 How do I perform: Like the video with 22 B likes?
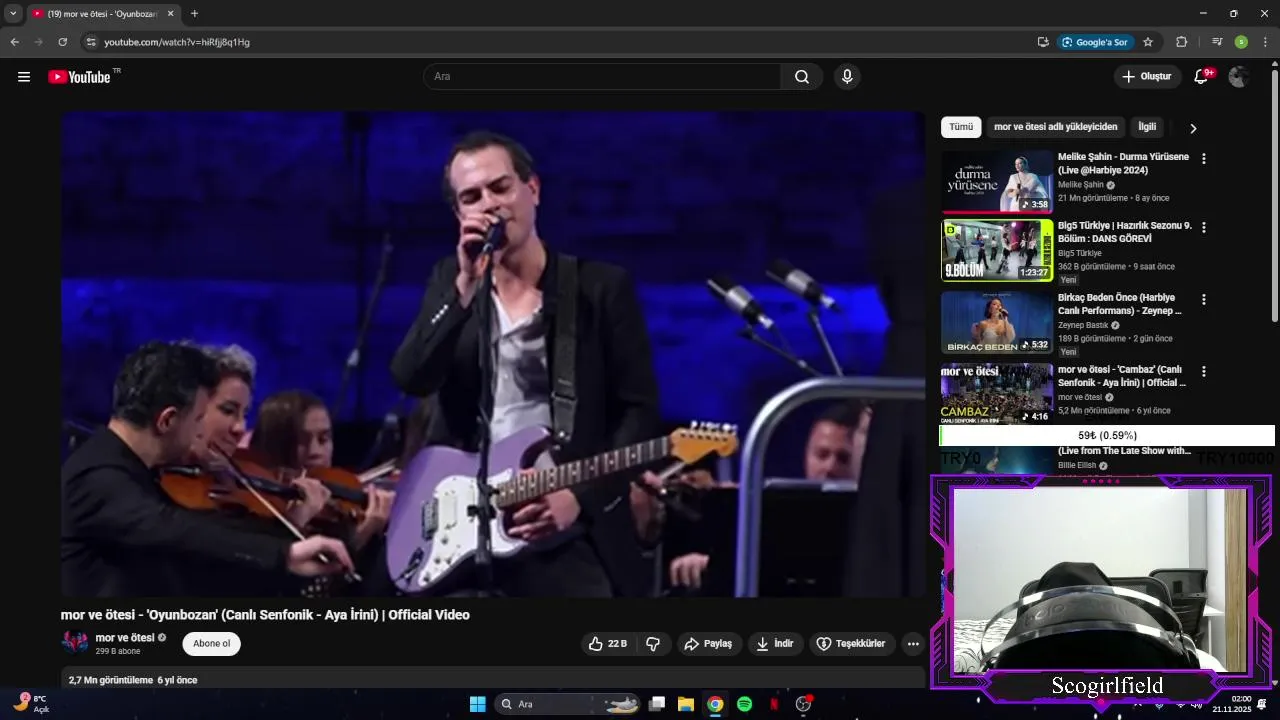coord(608,644)
